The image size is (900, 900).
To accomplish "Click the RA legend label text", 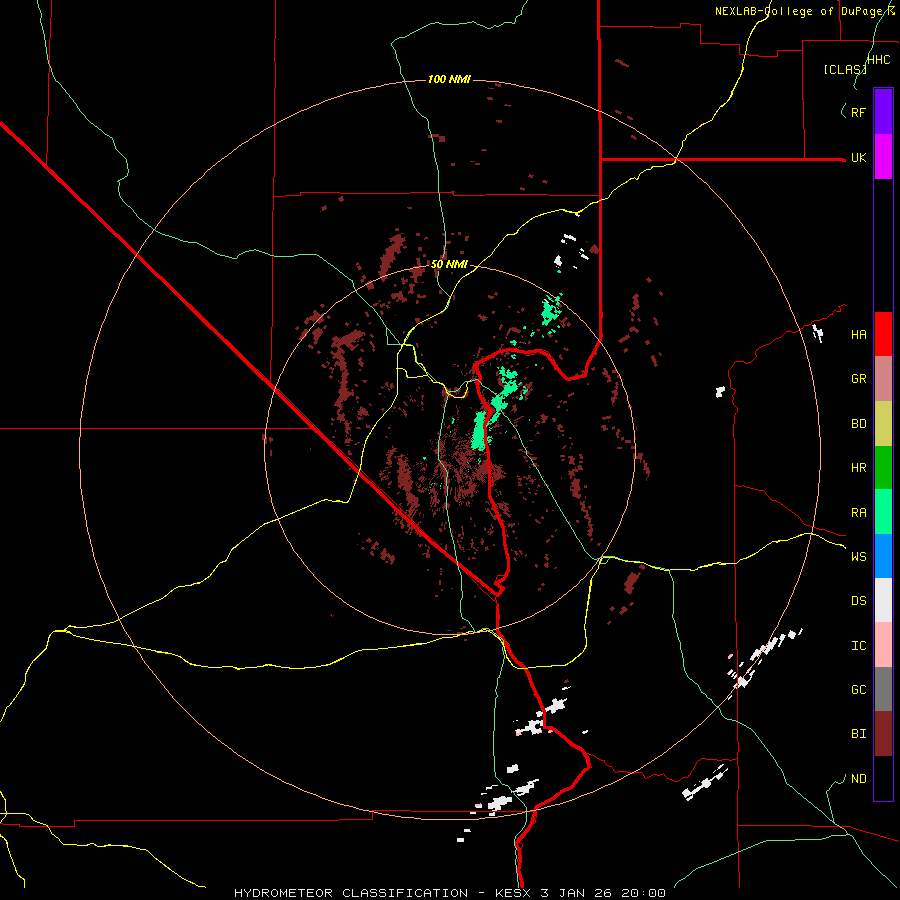I will (x=859, y=513).
